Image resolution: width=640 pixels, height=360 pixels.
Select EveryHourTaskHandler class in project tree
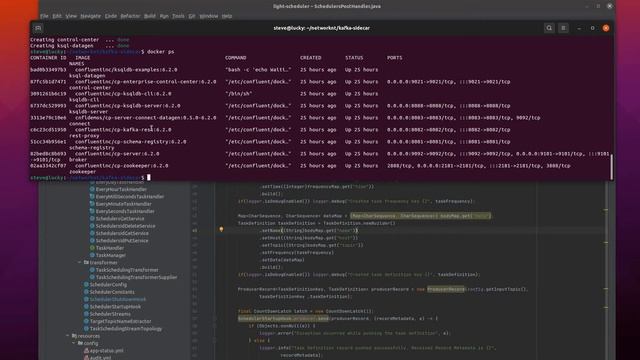point(121,189)
